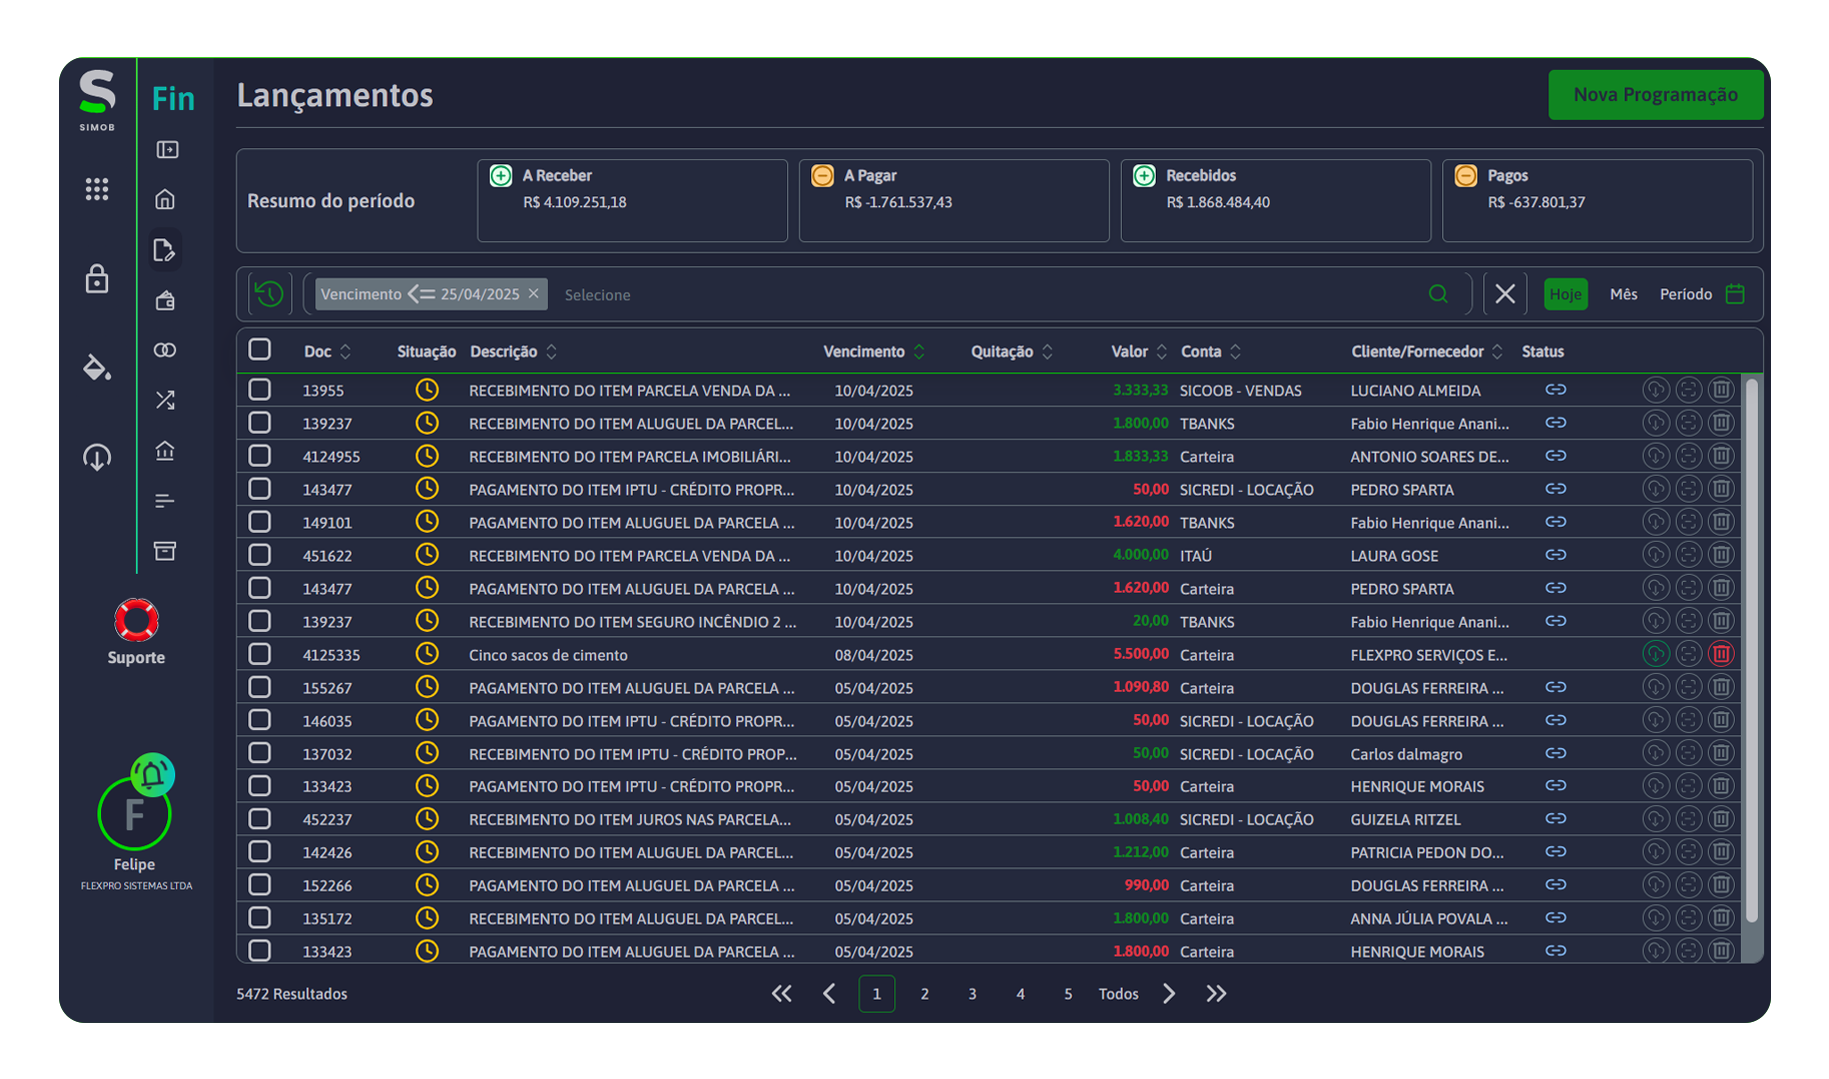Click the download circle icon in left sidebar
This screenshot has width=1829, height=1079.
pyautogui.click(x=97, y=457)
